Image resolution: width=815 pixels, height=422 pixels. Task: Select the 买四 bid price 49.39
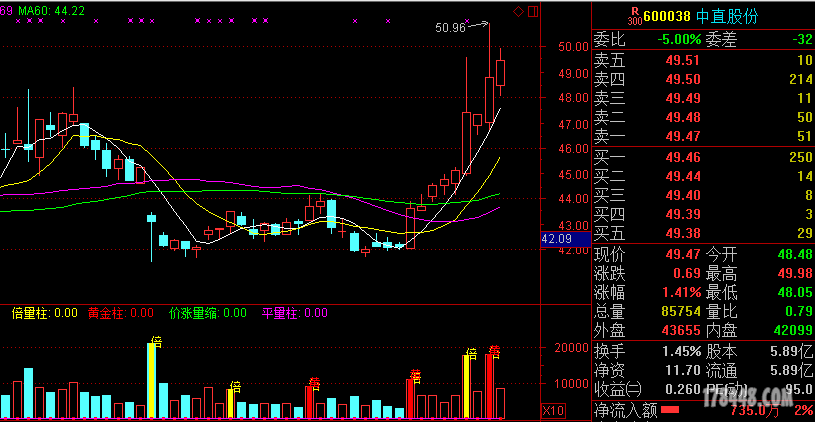click(x=683, y=214)
